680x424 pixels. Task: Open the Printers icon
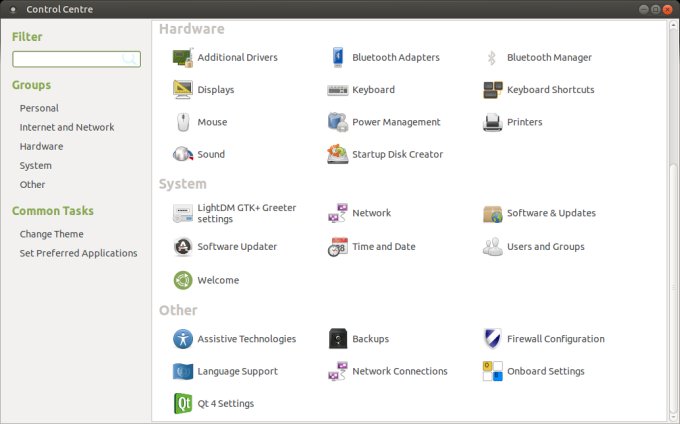493,122
